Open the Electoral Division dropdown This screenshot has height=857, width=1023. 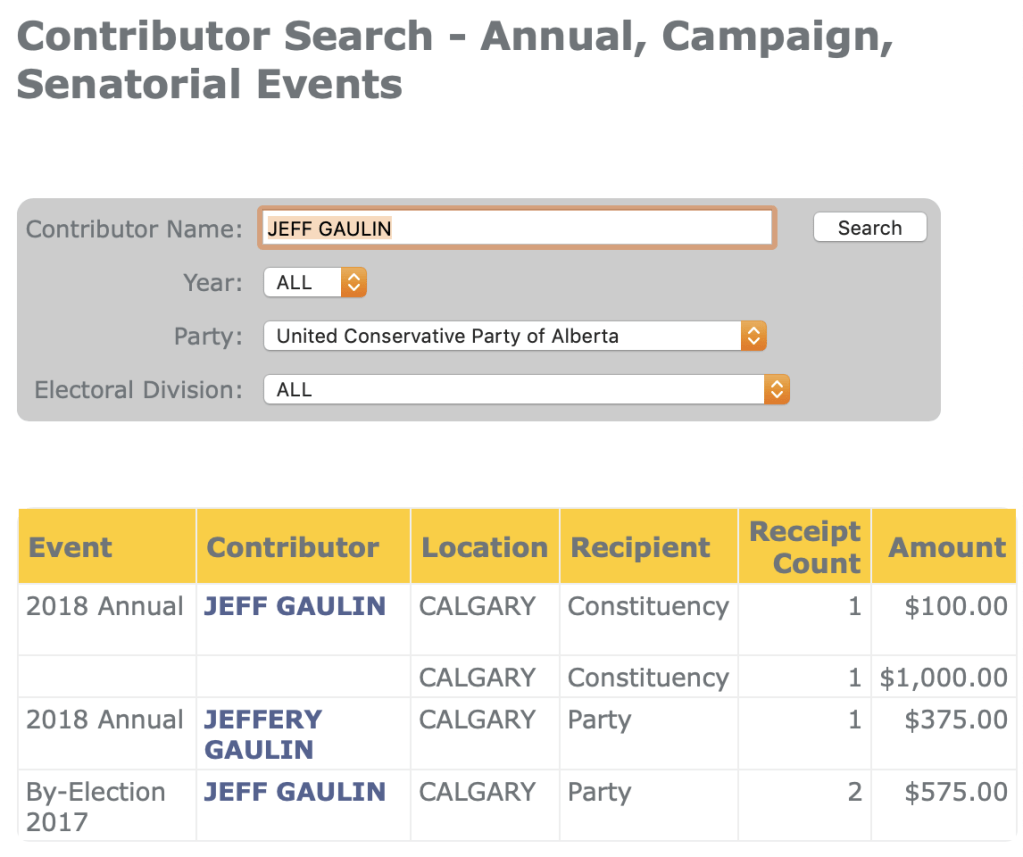[x=526, y=389]
